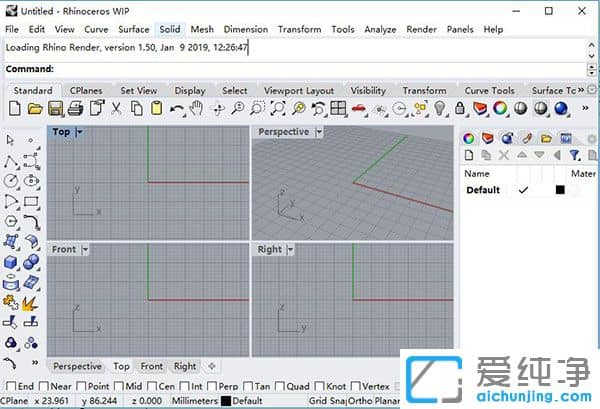Activate the Perspective tab at bottom
600x409 pixels.
(77, 367)
